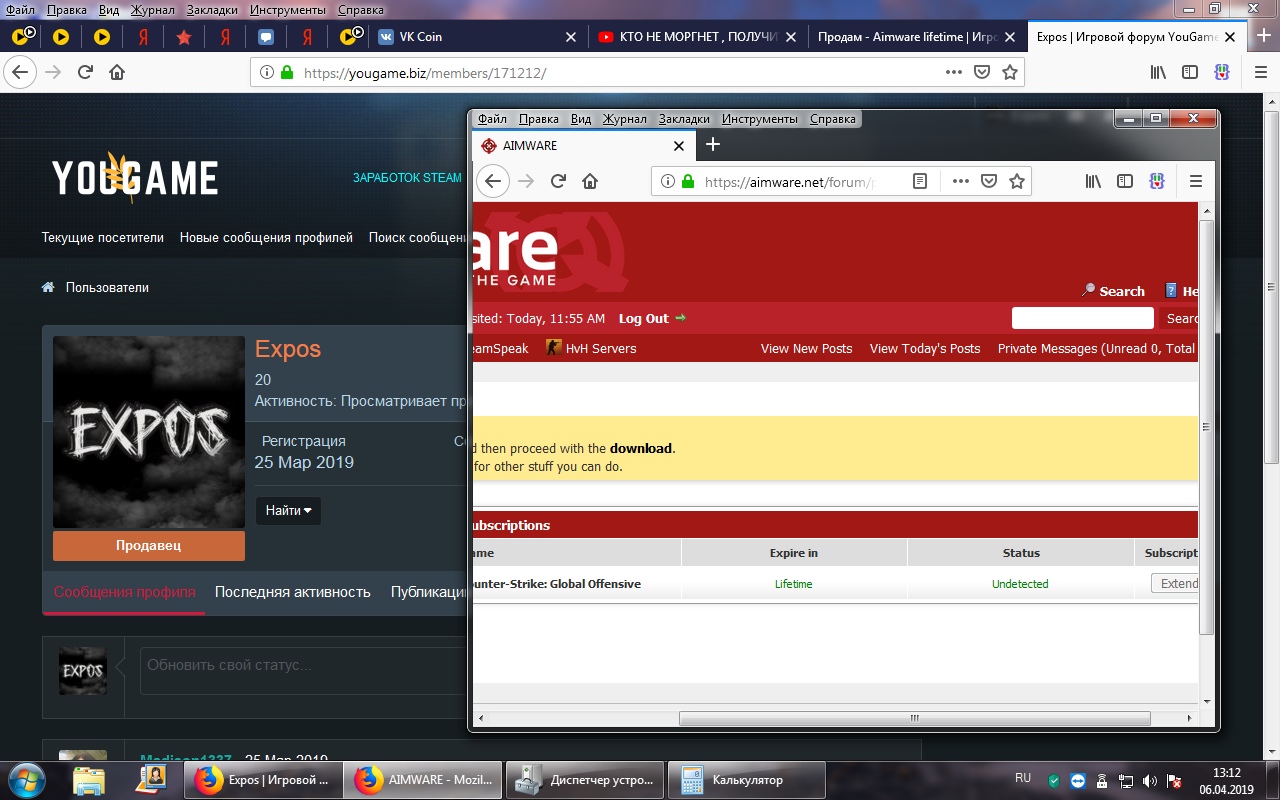Bookmark the aimware.net page with star

coord(1016,181)
